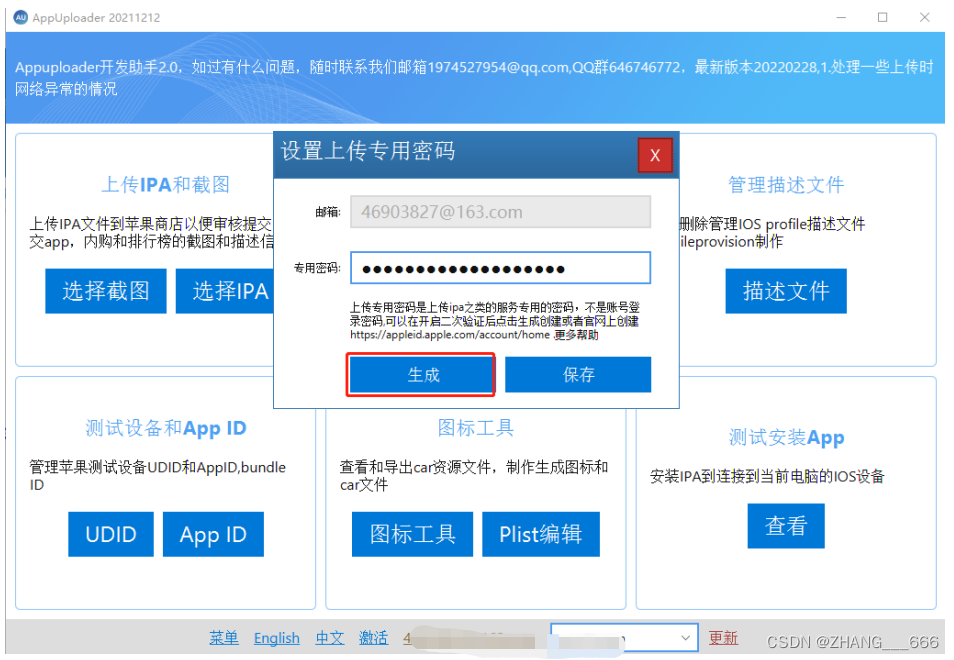
Task: Click the 测试设备和App ID heading
Action: tap(165, 428)
